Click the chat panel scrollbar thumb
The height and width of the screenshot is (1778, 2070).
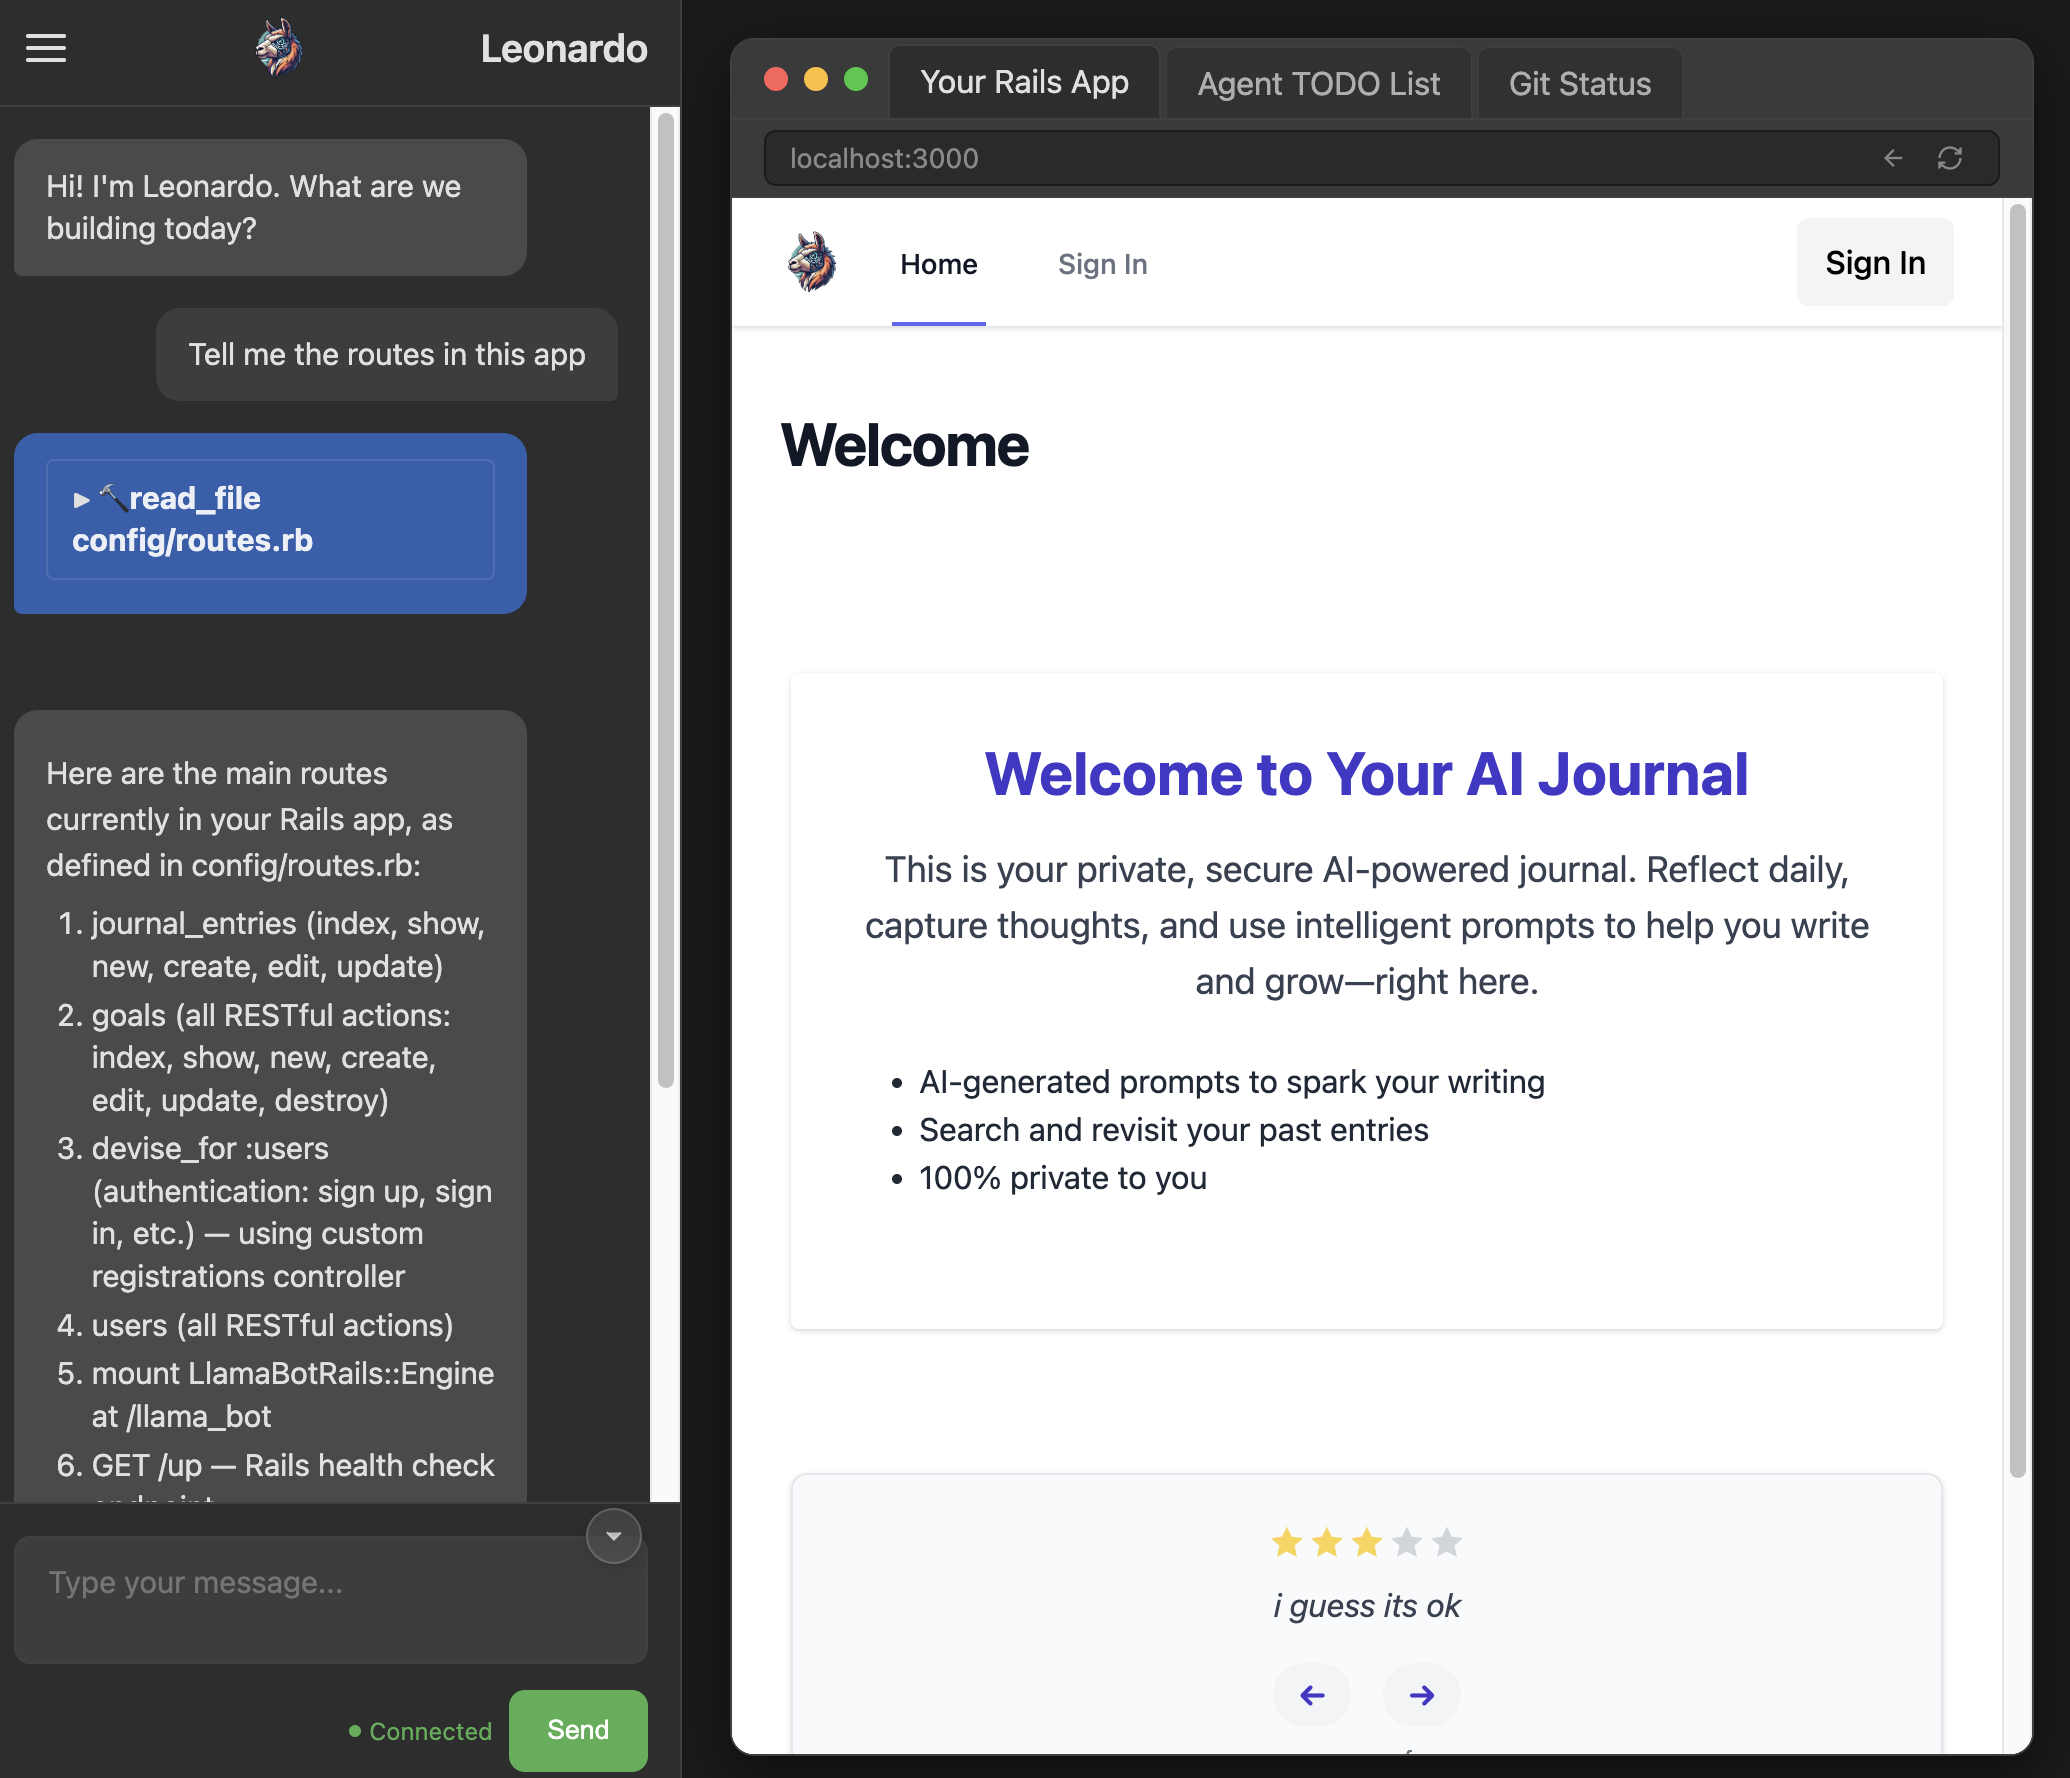pos(665,600)
